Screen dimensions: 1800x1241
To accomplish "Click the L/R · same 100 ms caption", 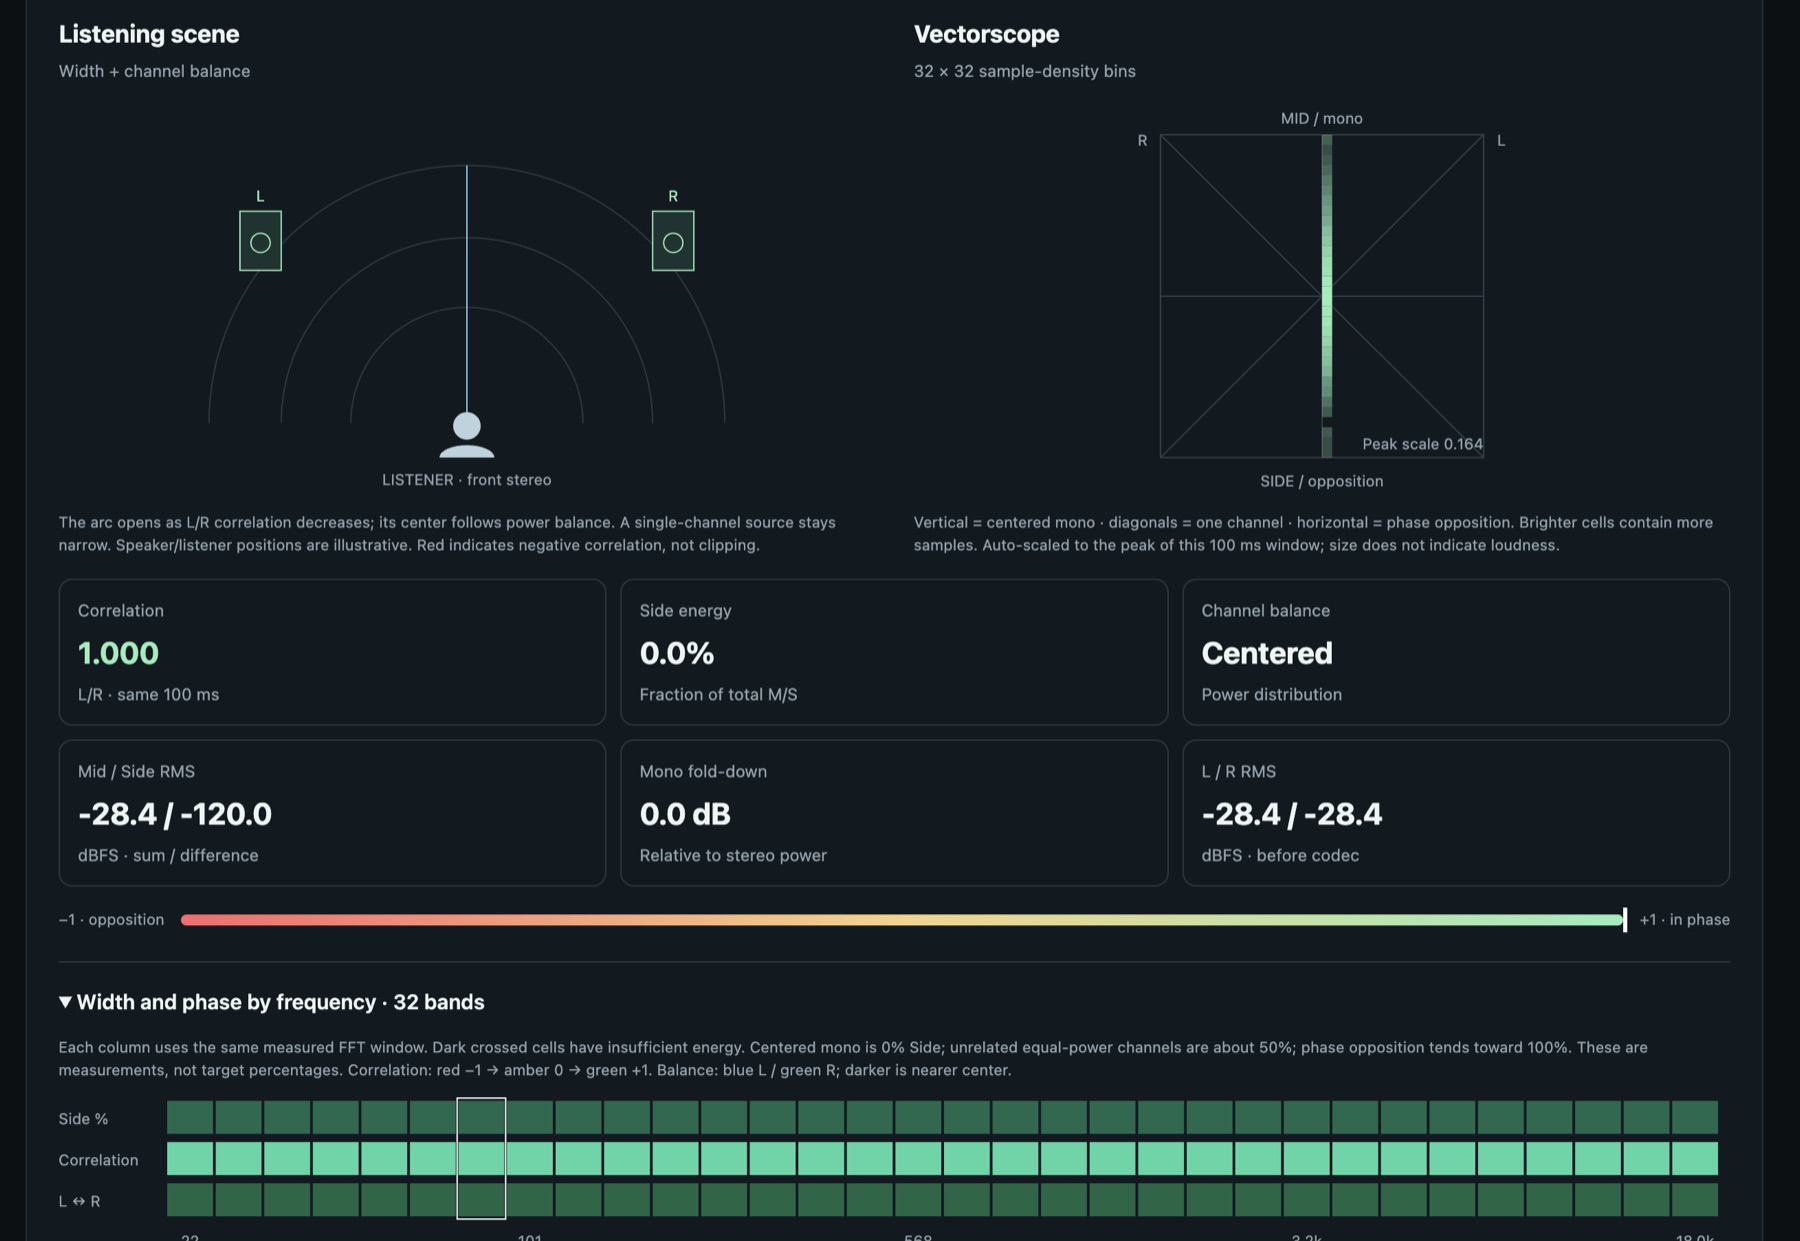I will pos(148,694).
